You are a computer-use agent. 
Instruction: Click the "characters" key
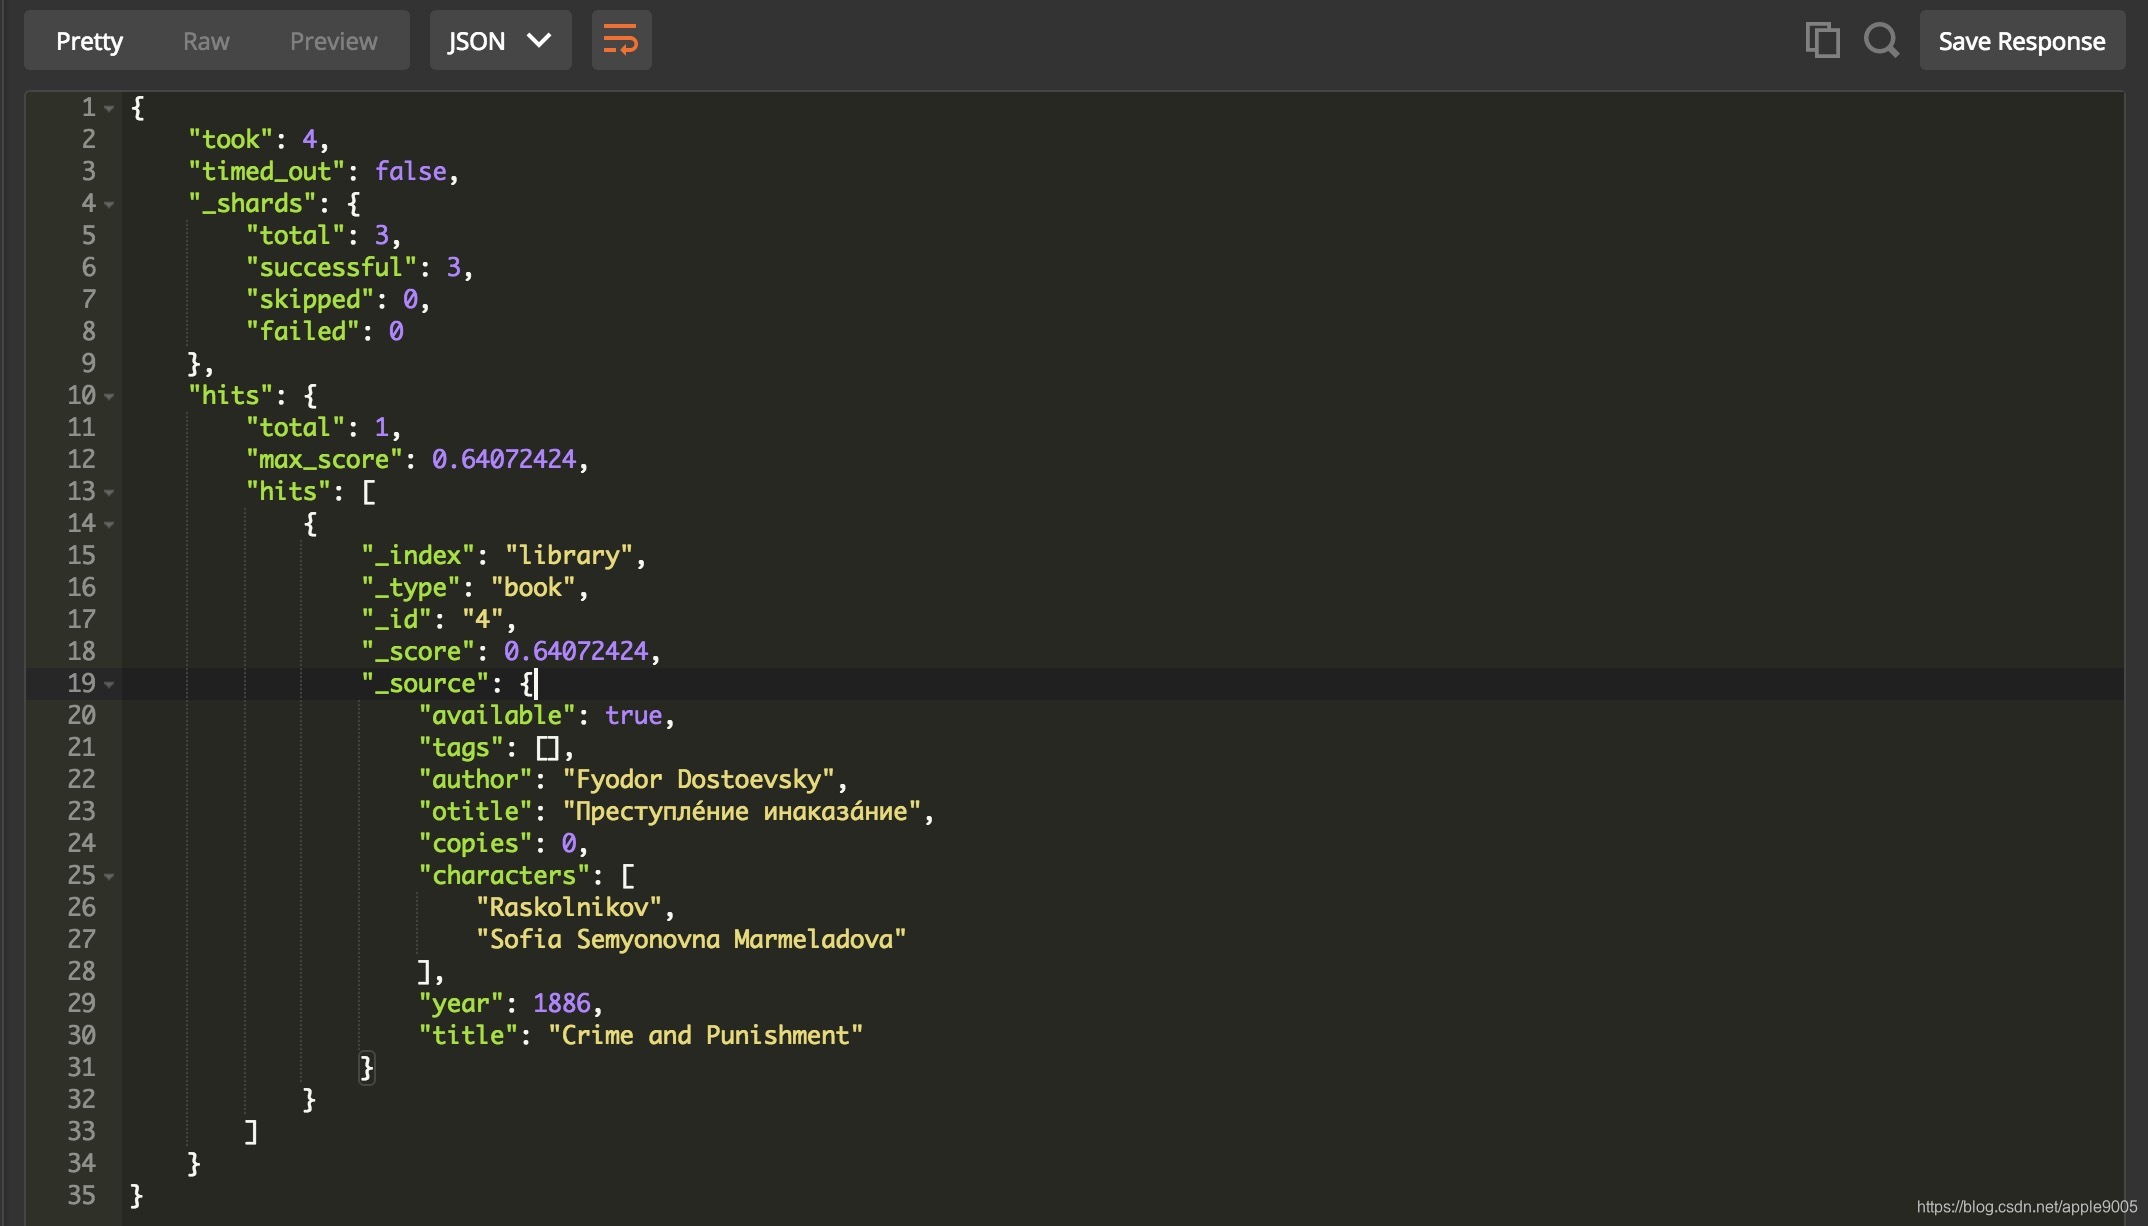pyautogui.click(x=504, y=875)
